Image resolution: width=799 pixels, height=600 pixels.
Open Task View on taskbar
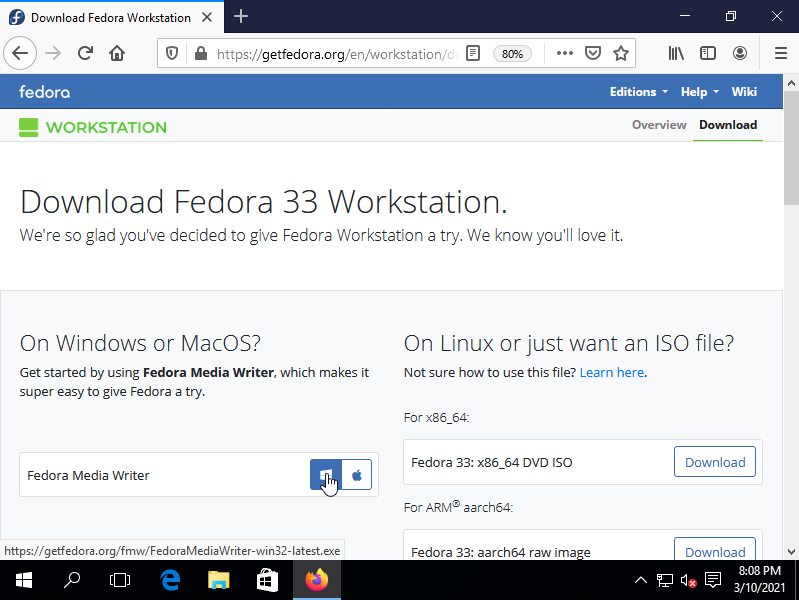click(120, 580)
